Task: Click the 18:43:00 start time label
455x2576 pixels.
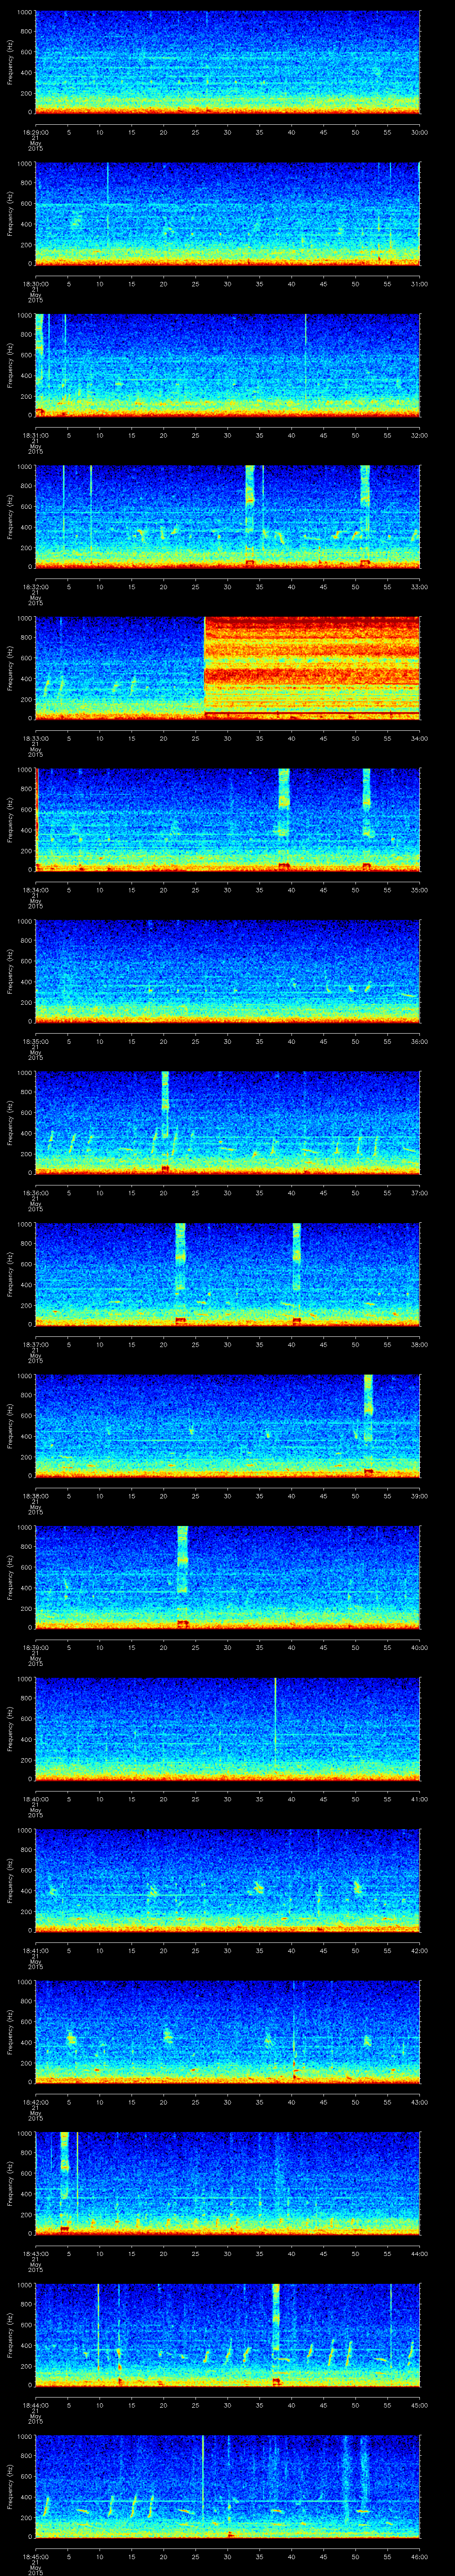Action: click(35, 2254)
